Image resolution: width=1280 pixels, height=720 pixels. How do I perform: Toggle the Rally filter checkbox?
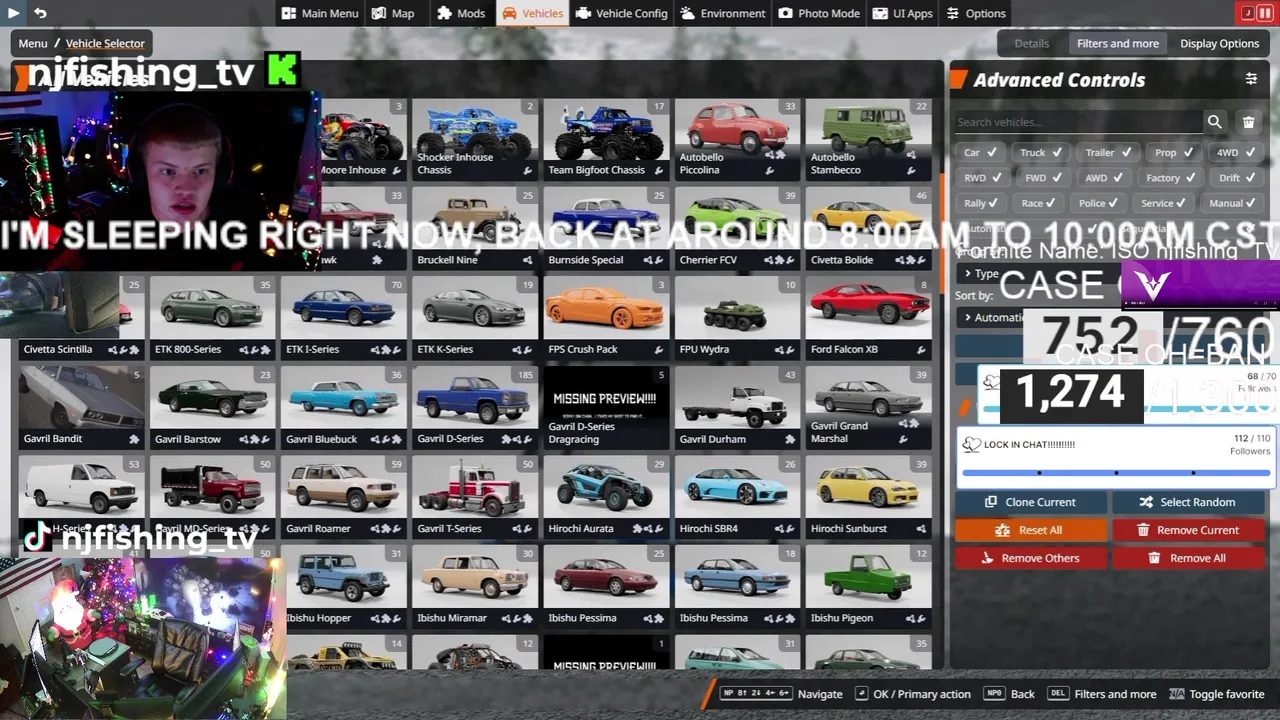pyautogui.click(x=981, y=203)
